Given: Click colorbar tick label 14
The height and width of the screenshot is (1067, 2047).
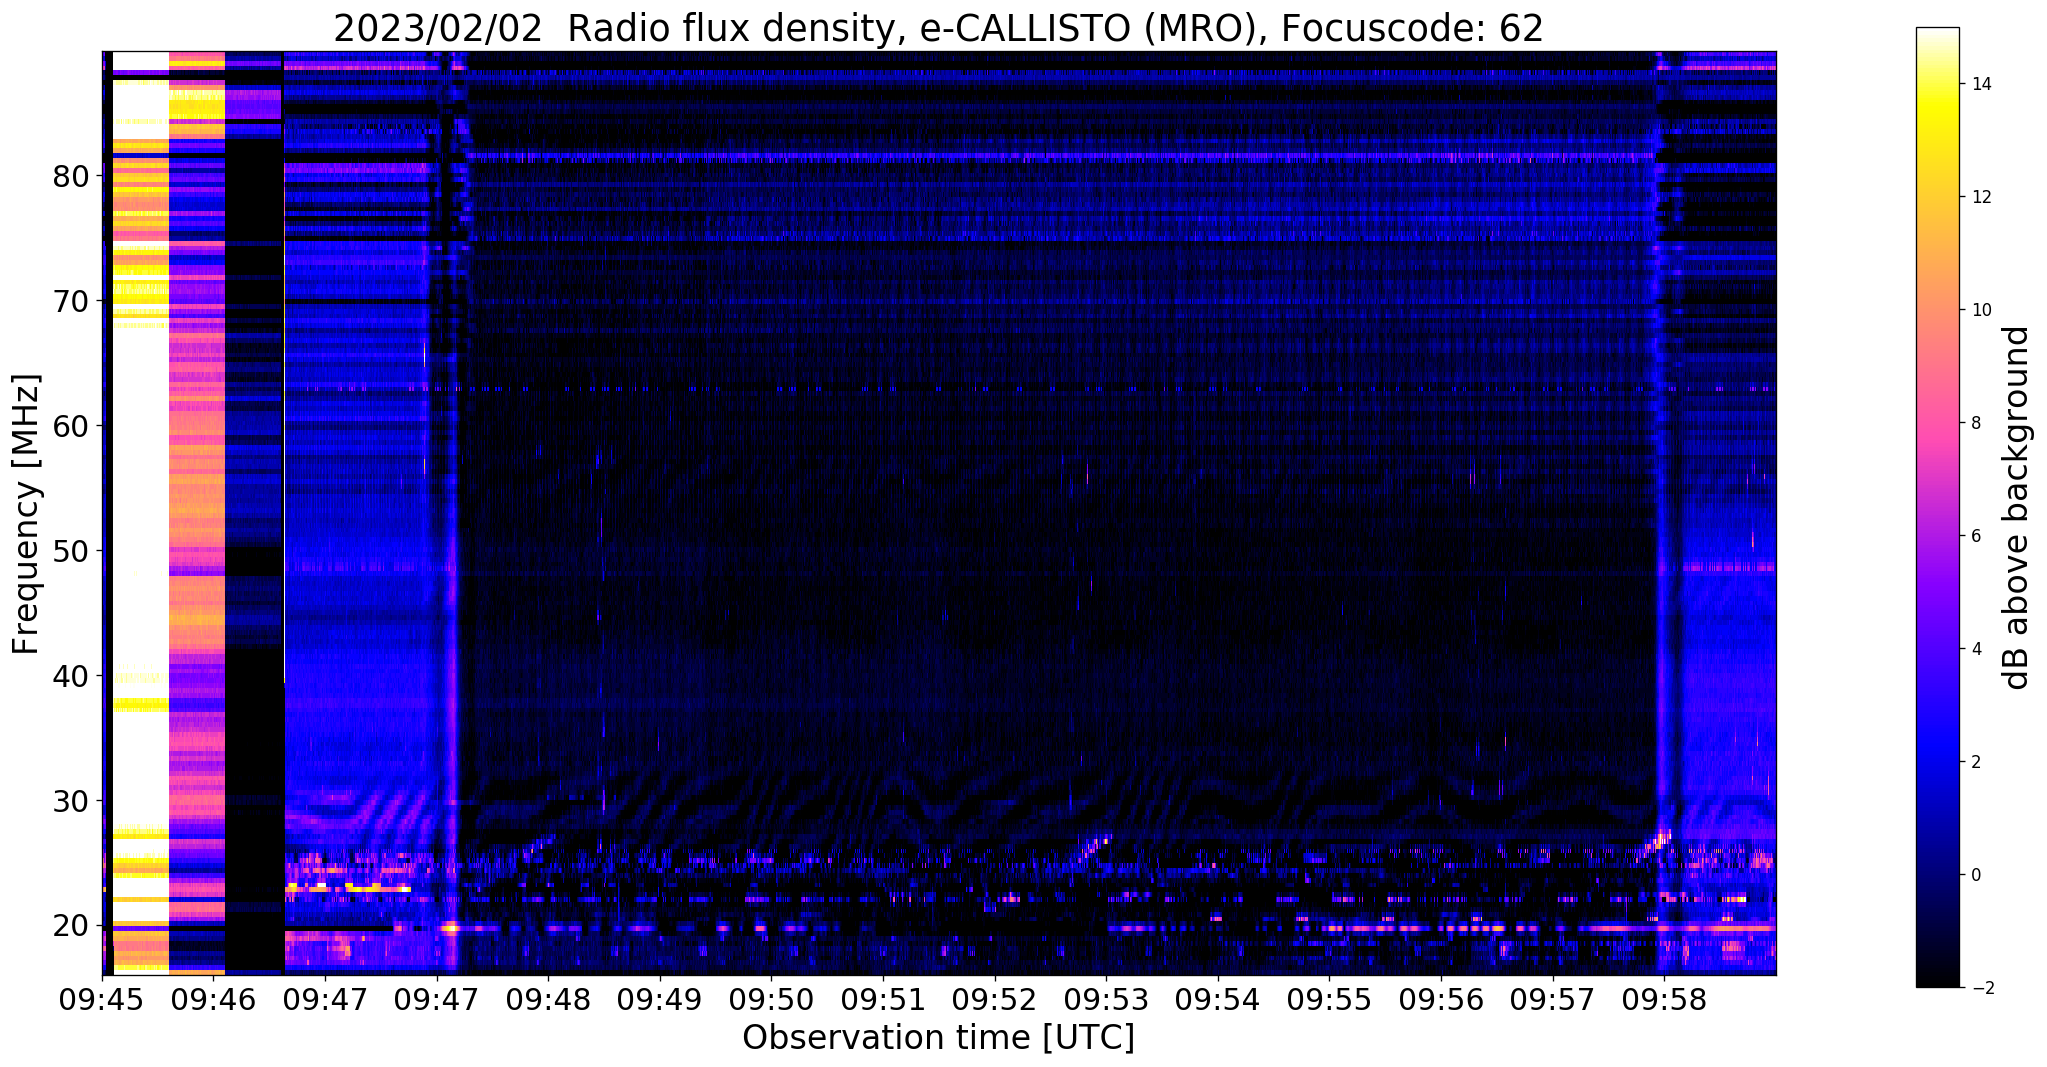Looking at the screenshot, I should [1979, 84].
